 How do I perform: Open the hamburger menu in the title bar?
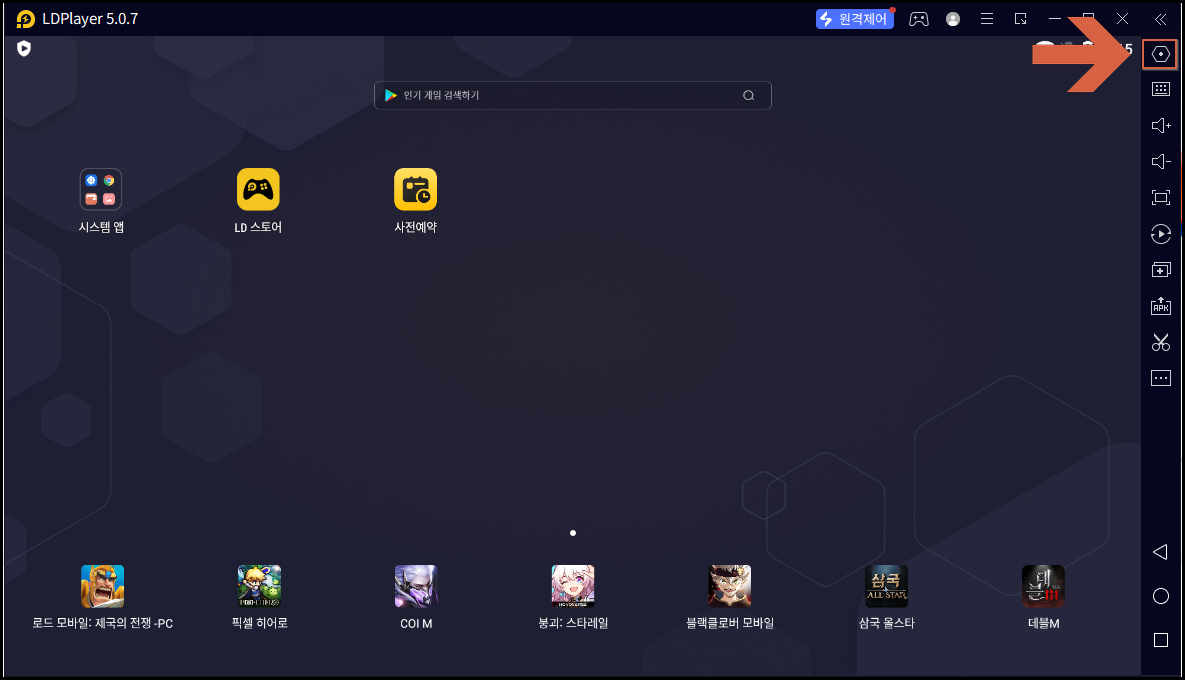[987, 19]
